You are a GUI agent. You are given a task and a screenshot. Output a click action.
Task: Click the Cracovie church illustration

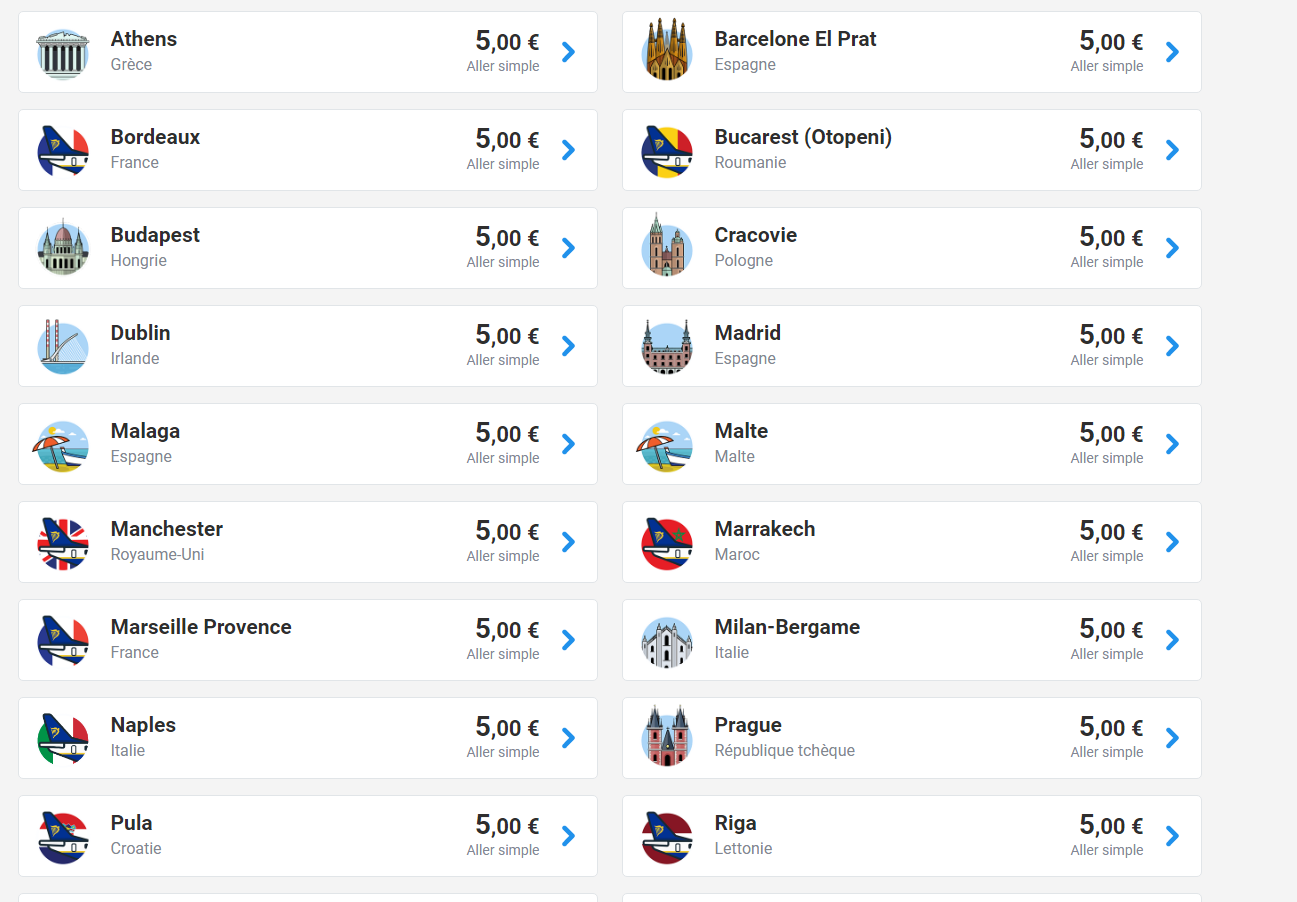pos(667,248)
